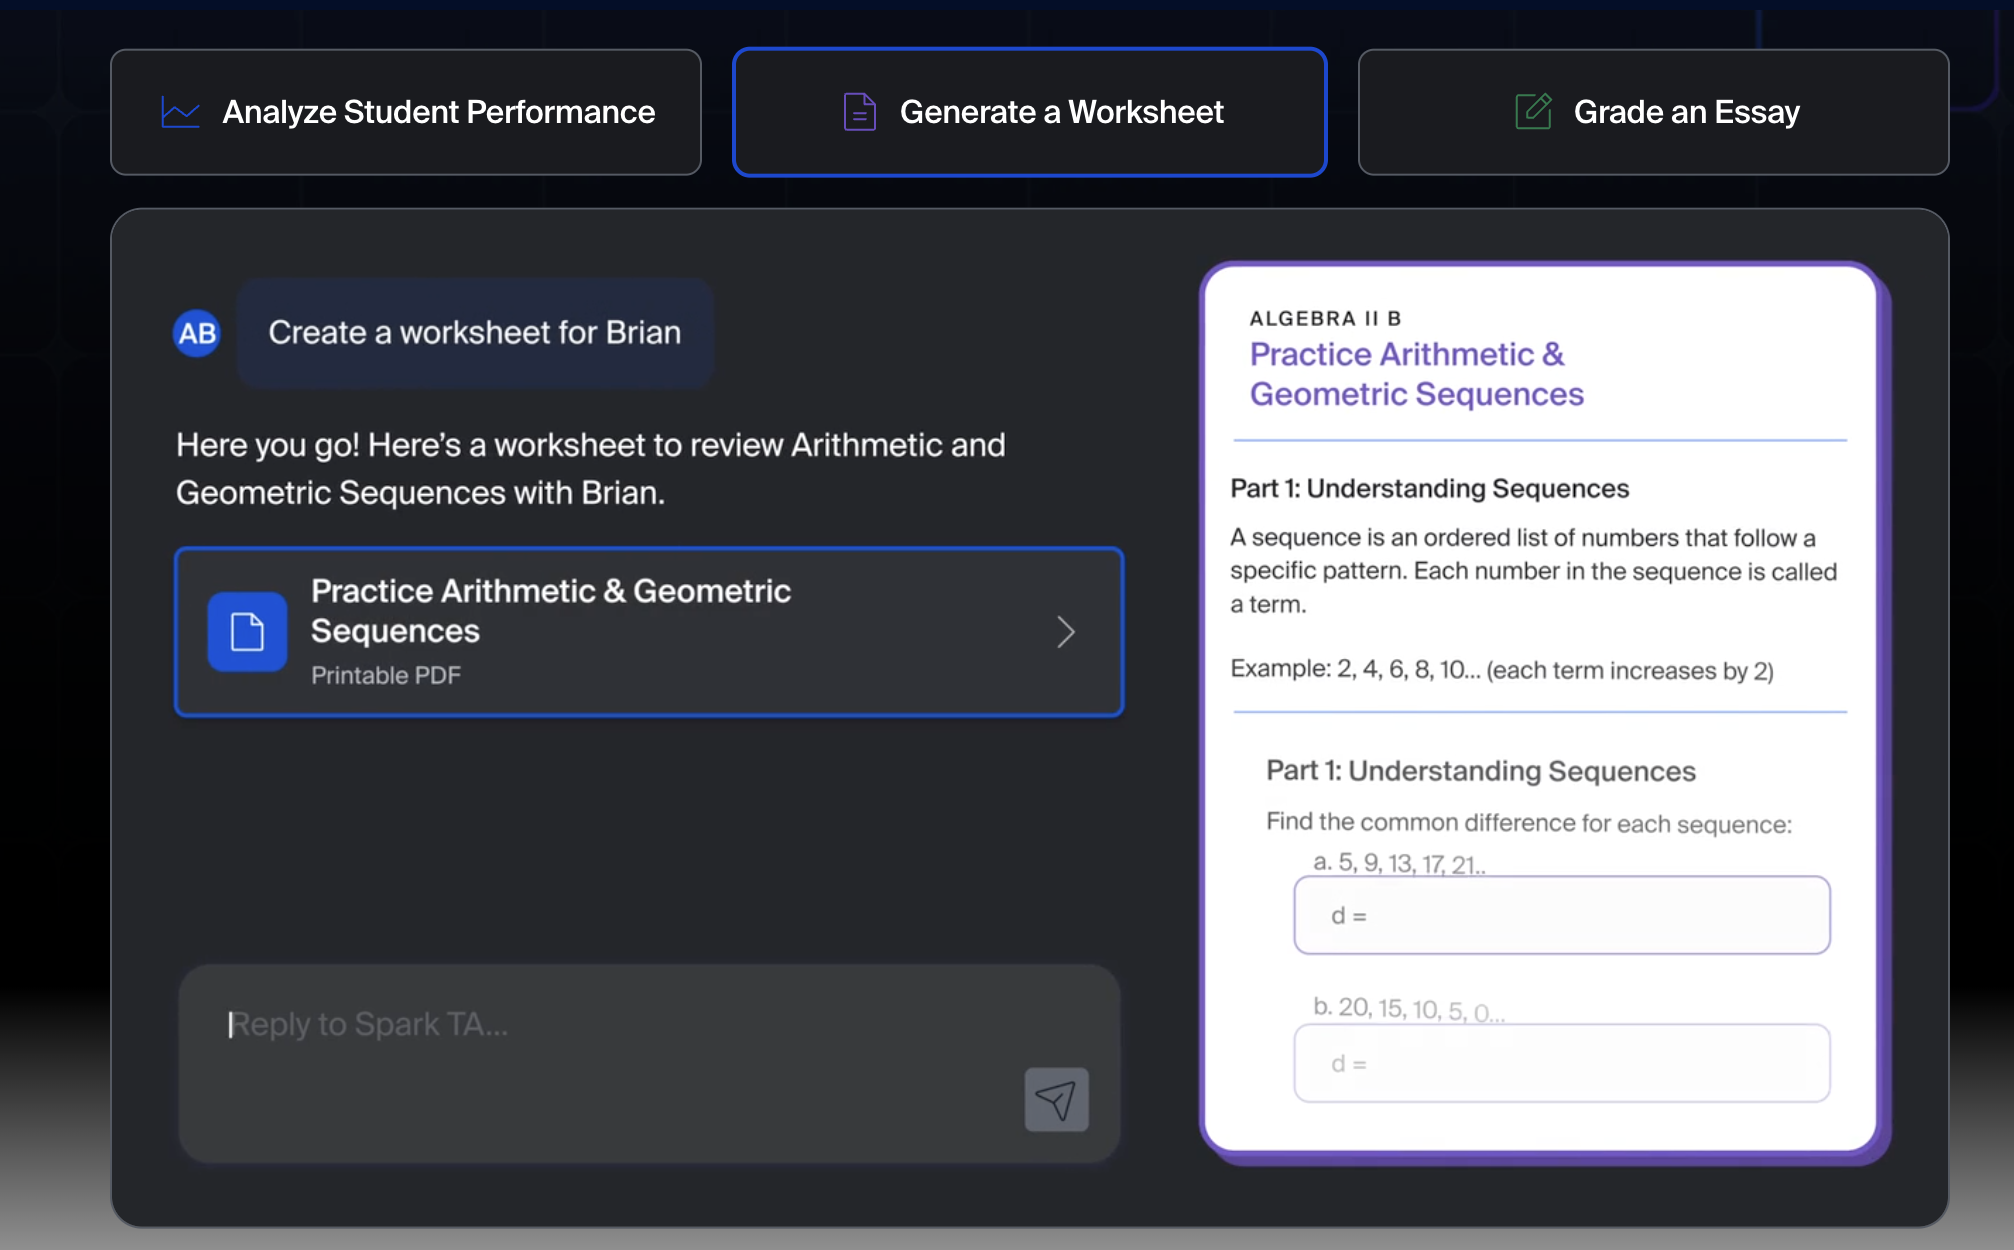Click the AB user avatar icon
2014x1250 pixels.
click(197, 333)
